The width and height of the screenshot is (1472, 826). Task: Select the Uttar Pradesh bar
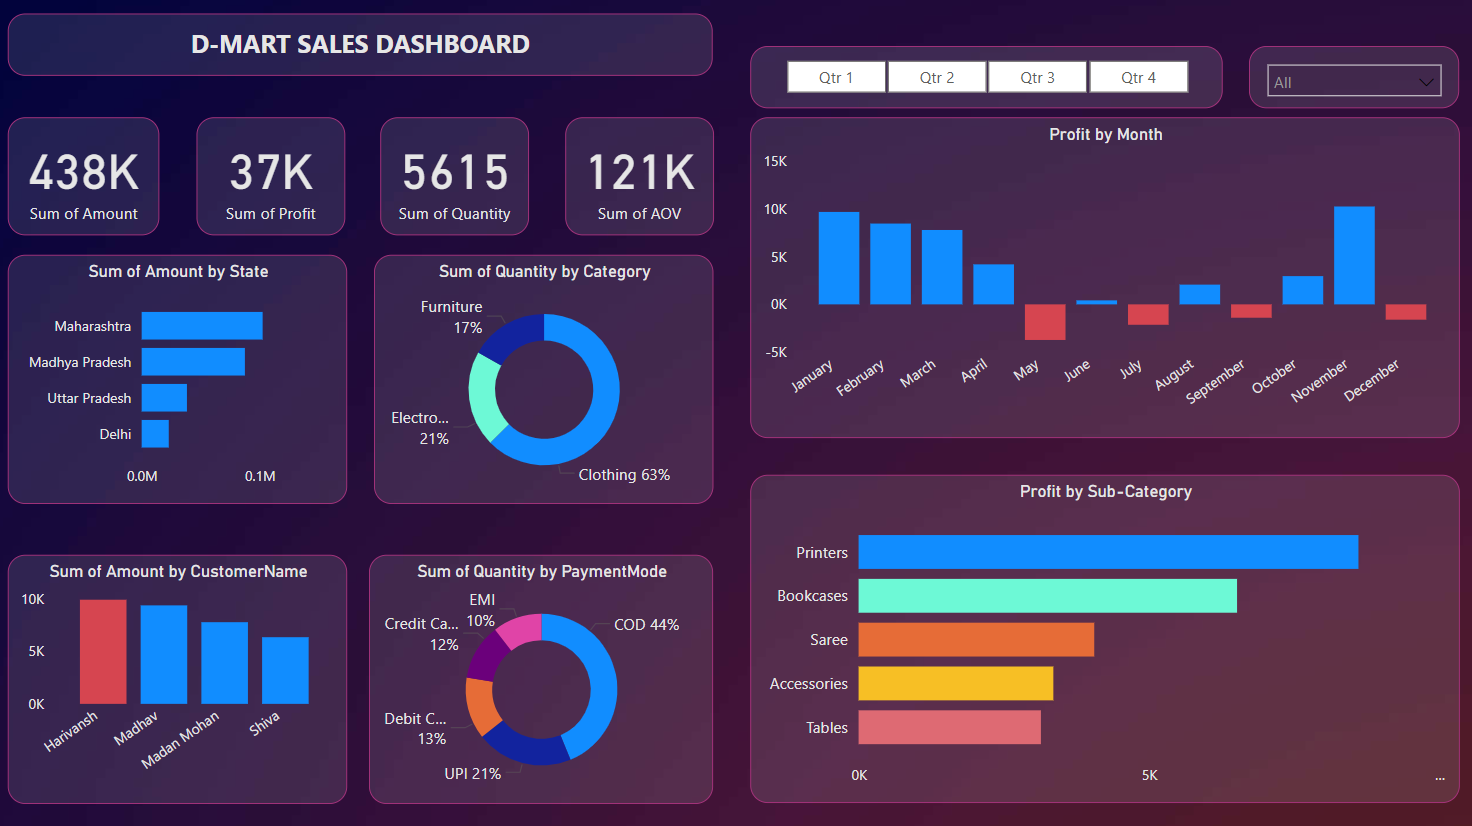164,398
